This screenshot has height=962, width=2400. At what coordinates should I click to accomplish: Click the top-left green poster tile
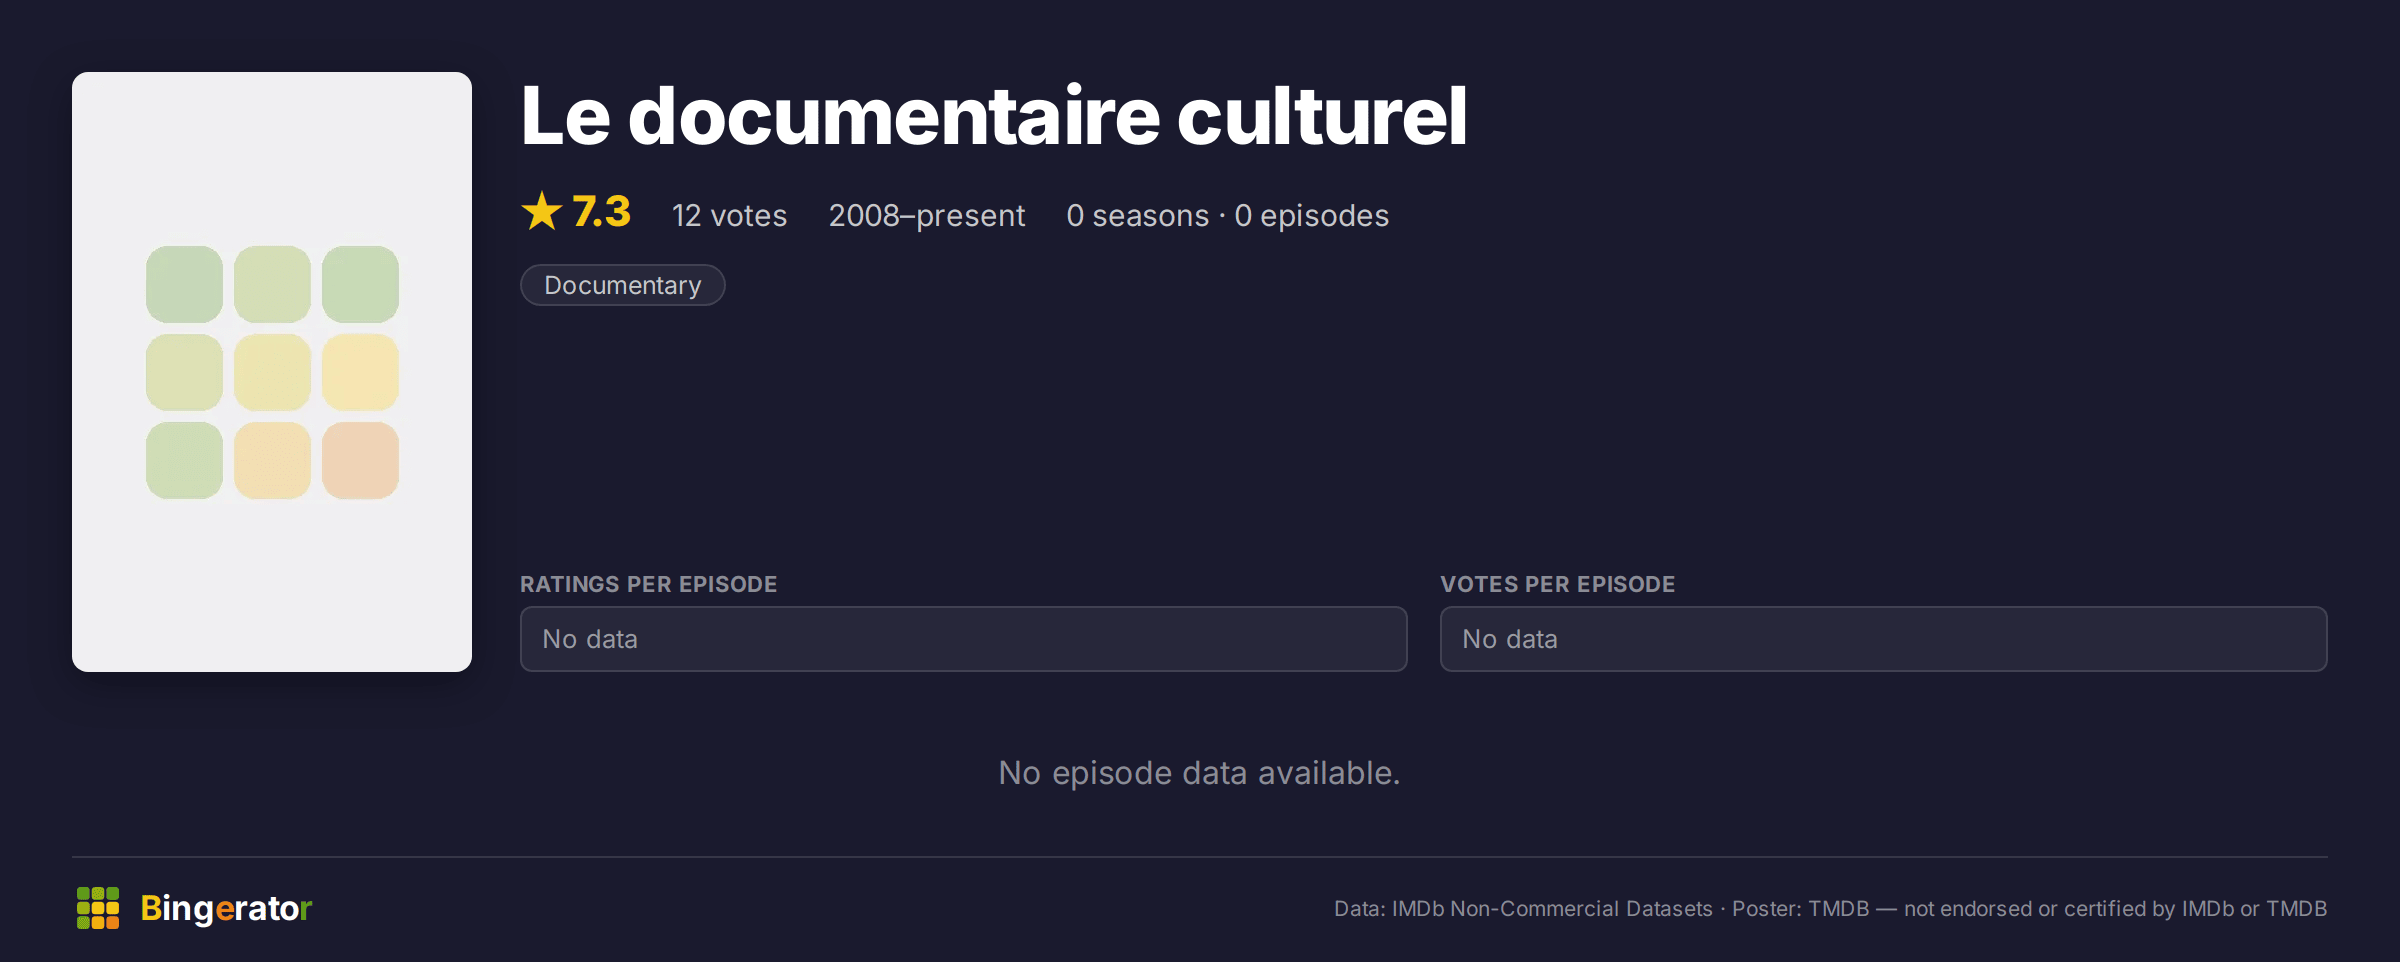pos(184,284)
